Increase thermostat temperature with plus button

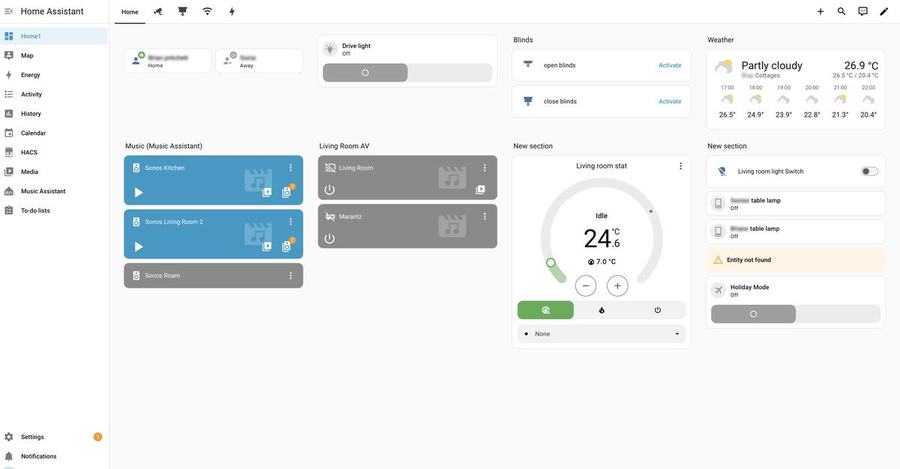click(617, 286)
